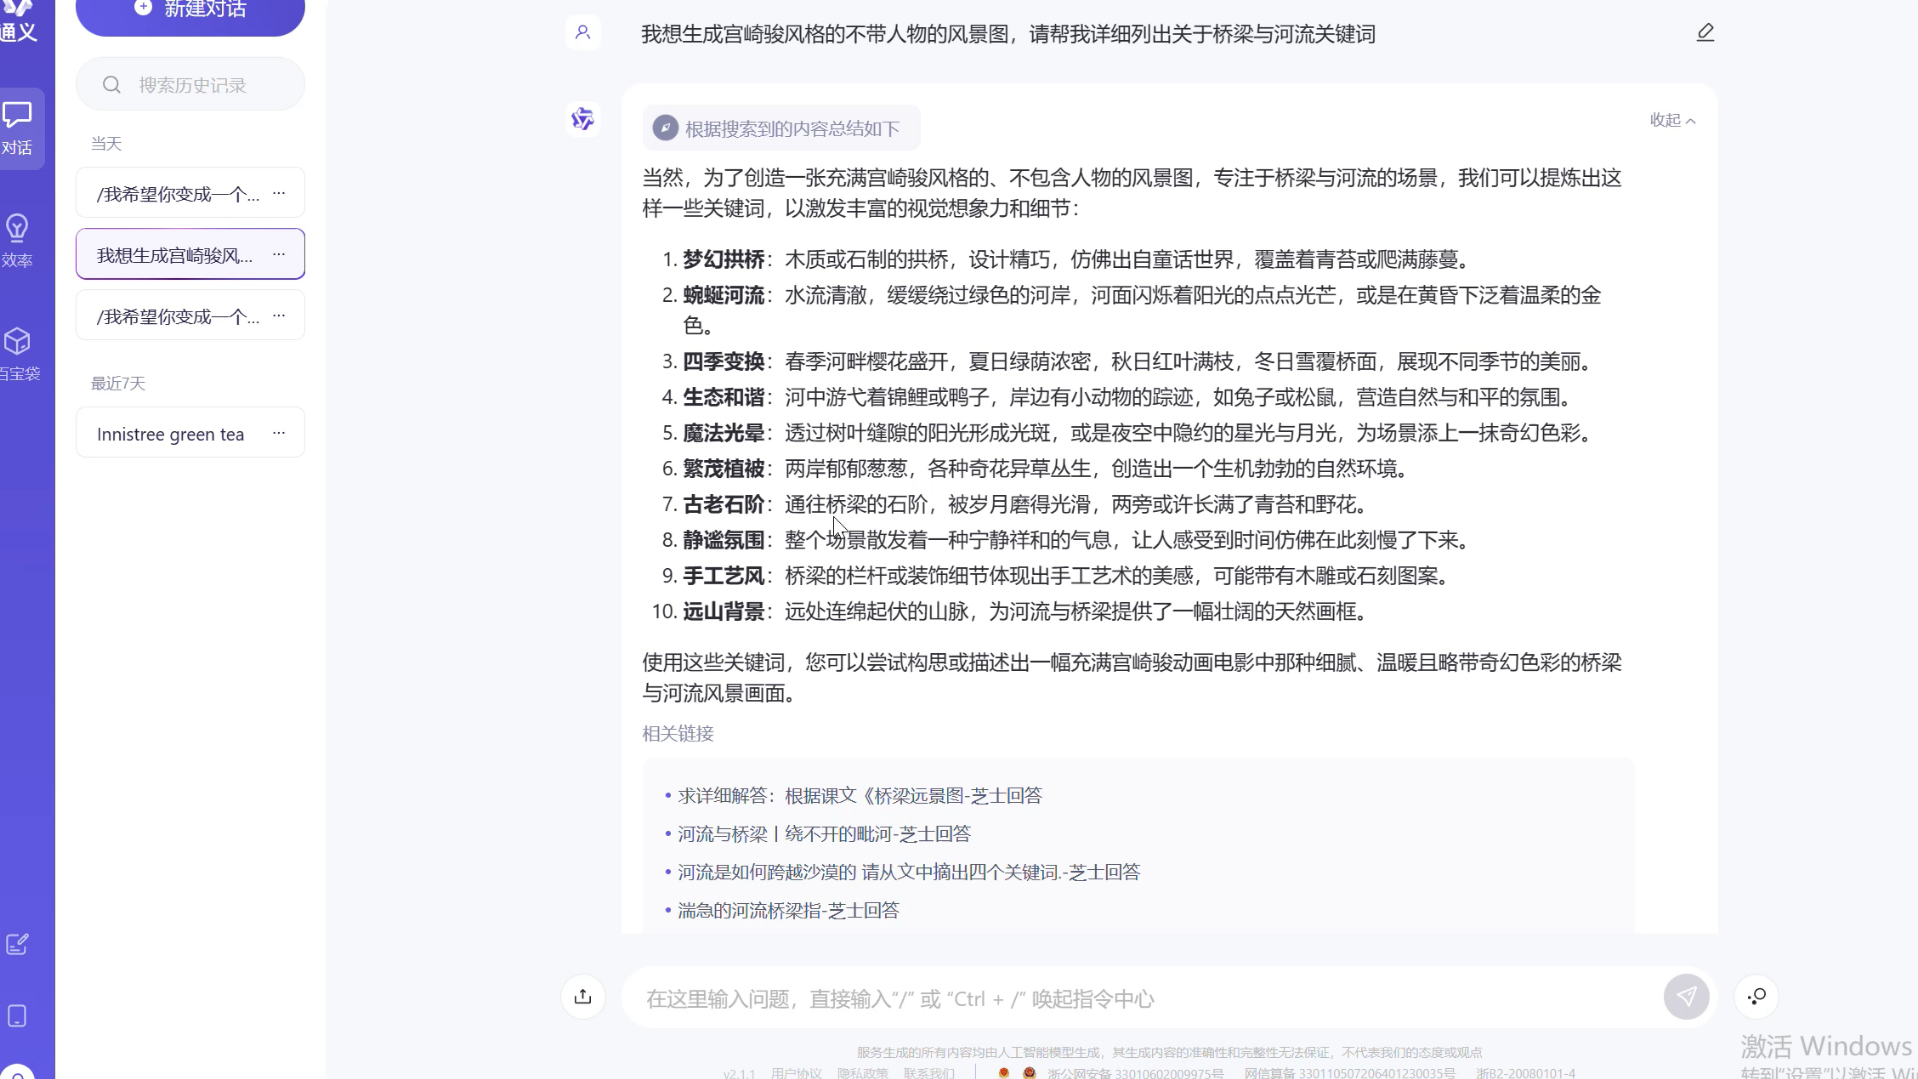Open more options for 我想生成宫崎骏风 chat

[279, 254]
